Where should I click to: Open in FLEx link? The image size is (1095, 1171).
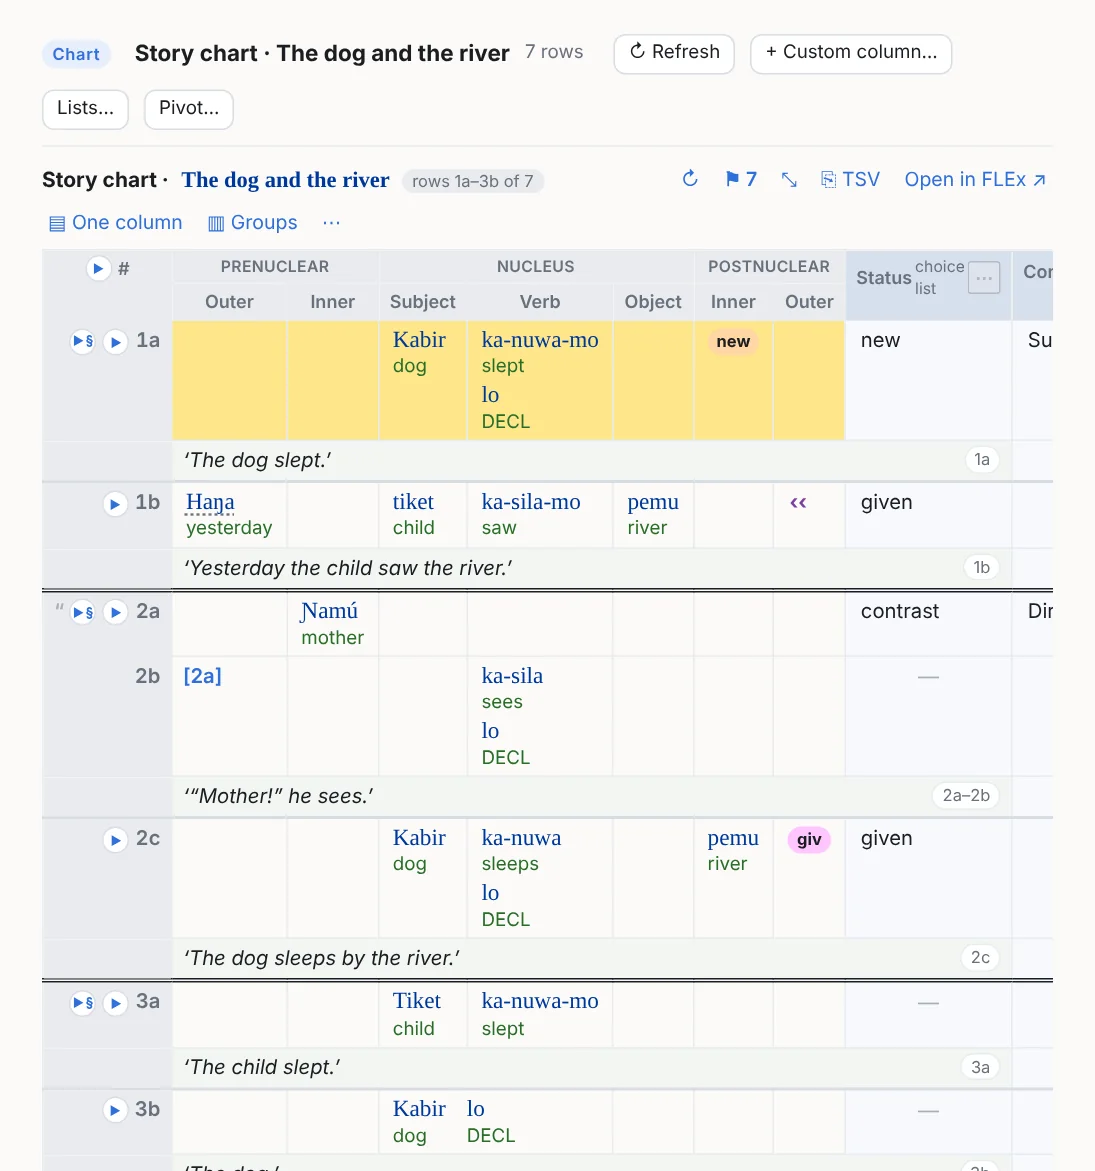coord(975,179)
